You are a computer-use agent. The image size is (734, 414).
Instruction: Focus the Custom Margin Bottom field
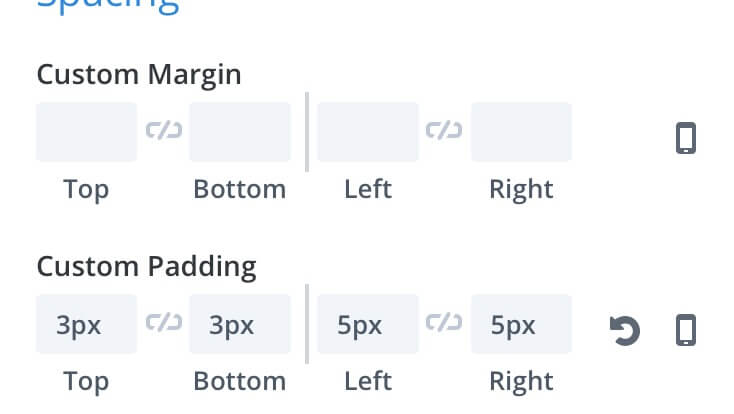pyautogui.click(x=240, y=132)
